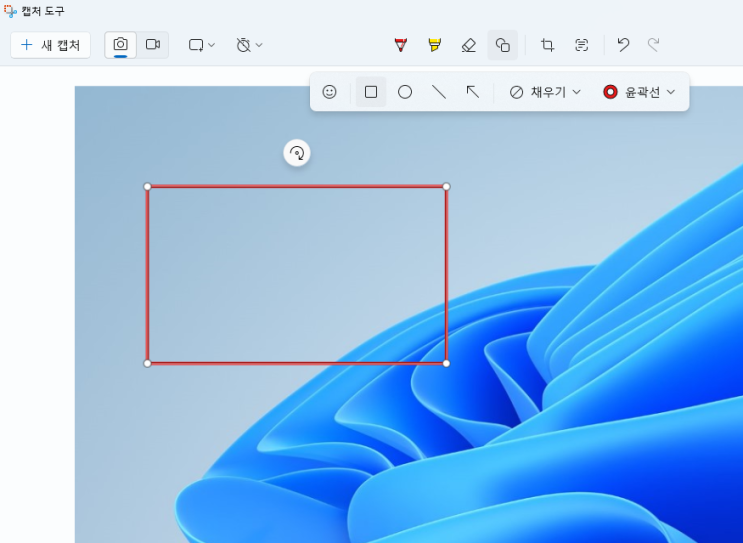The height and width of the screenshot is (543, 743).
Task: Open the capture delay timer dropdown
Action: click(x=249, y=45)
